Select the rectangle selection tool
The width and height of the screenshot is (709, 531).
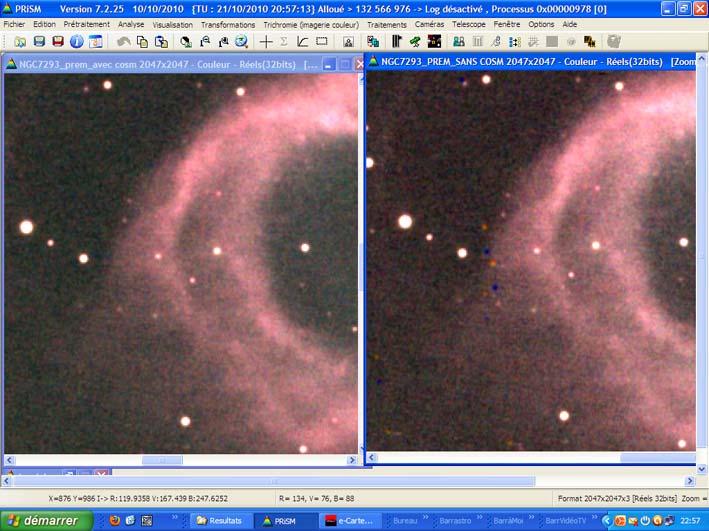coord(322,42)
